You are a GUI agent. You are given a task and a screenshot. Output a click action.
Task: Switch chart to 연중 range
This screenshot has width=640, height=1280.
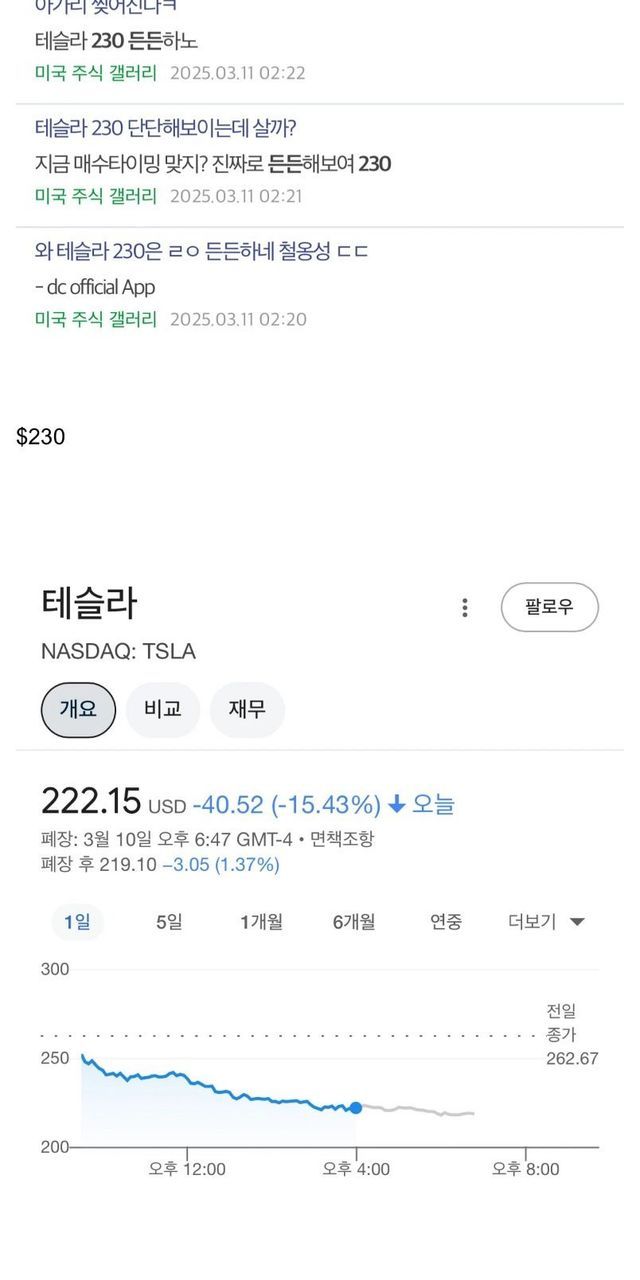click(x=446, y=922)
